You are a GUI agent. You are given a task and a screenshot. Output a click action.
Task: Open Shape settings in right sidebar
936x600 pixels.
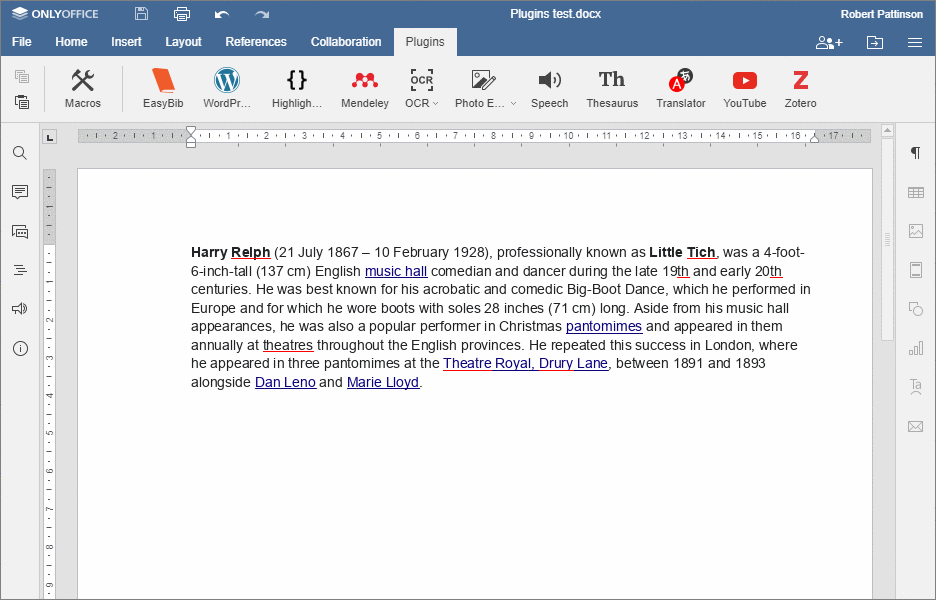[x=915, y=309]
